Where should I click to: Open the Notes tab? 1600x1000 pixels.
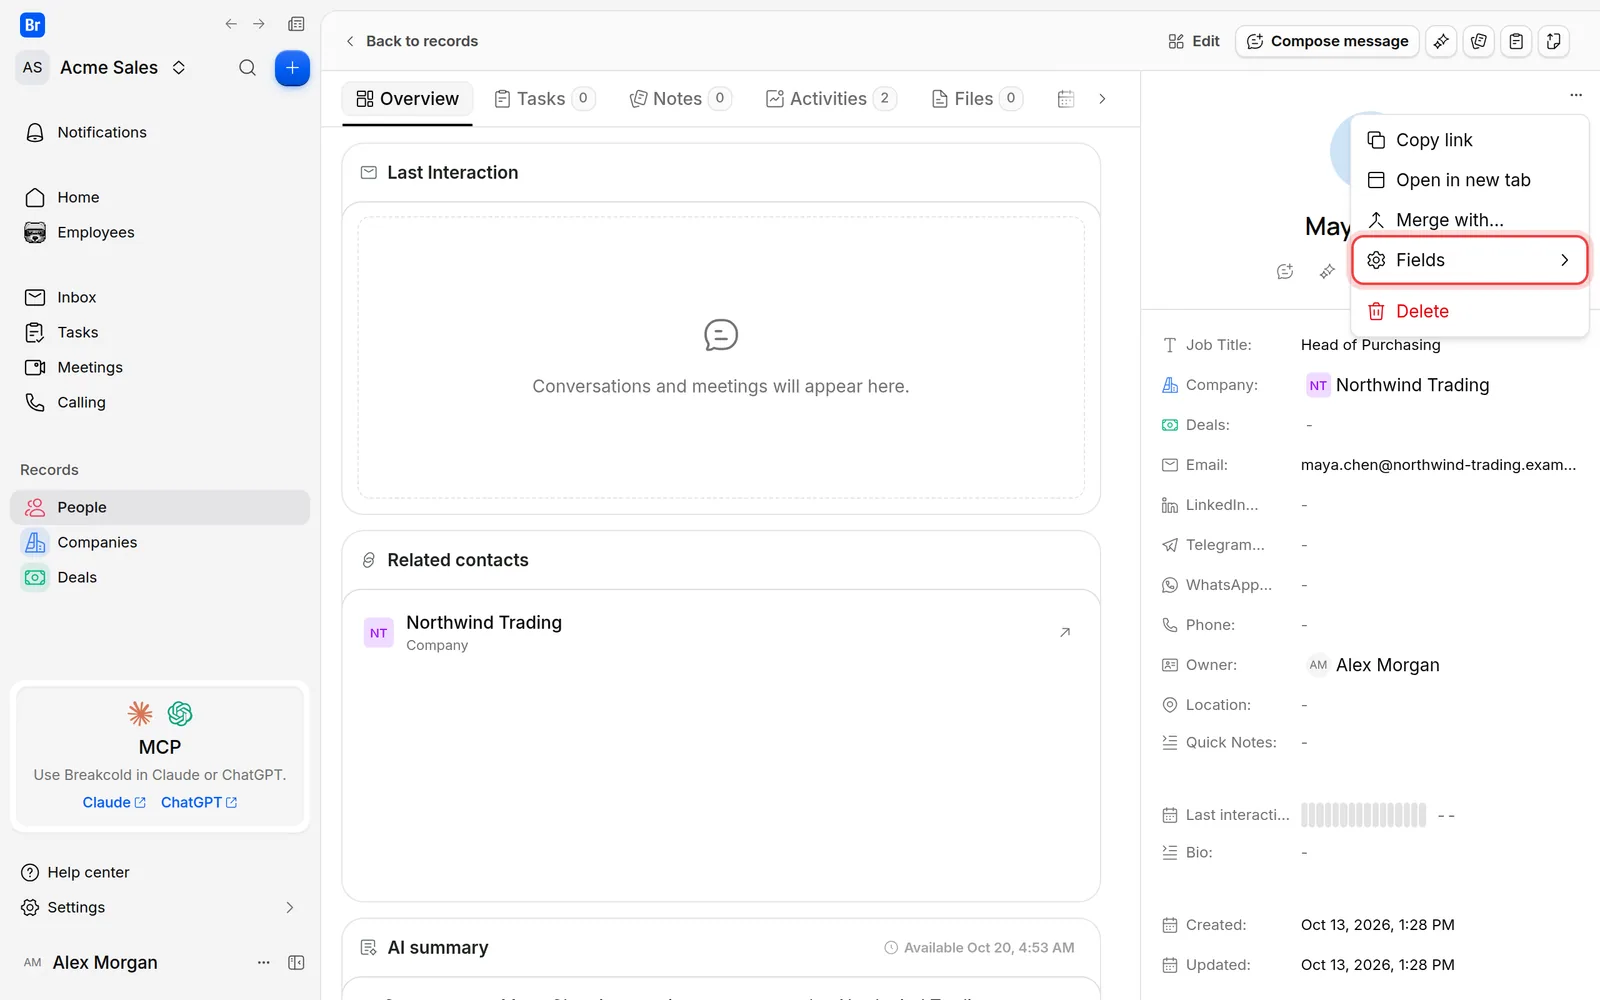(680, 99)
